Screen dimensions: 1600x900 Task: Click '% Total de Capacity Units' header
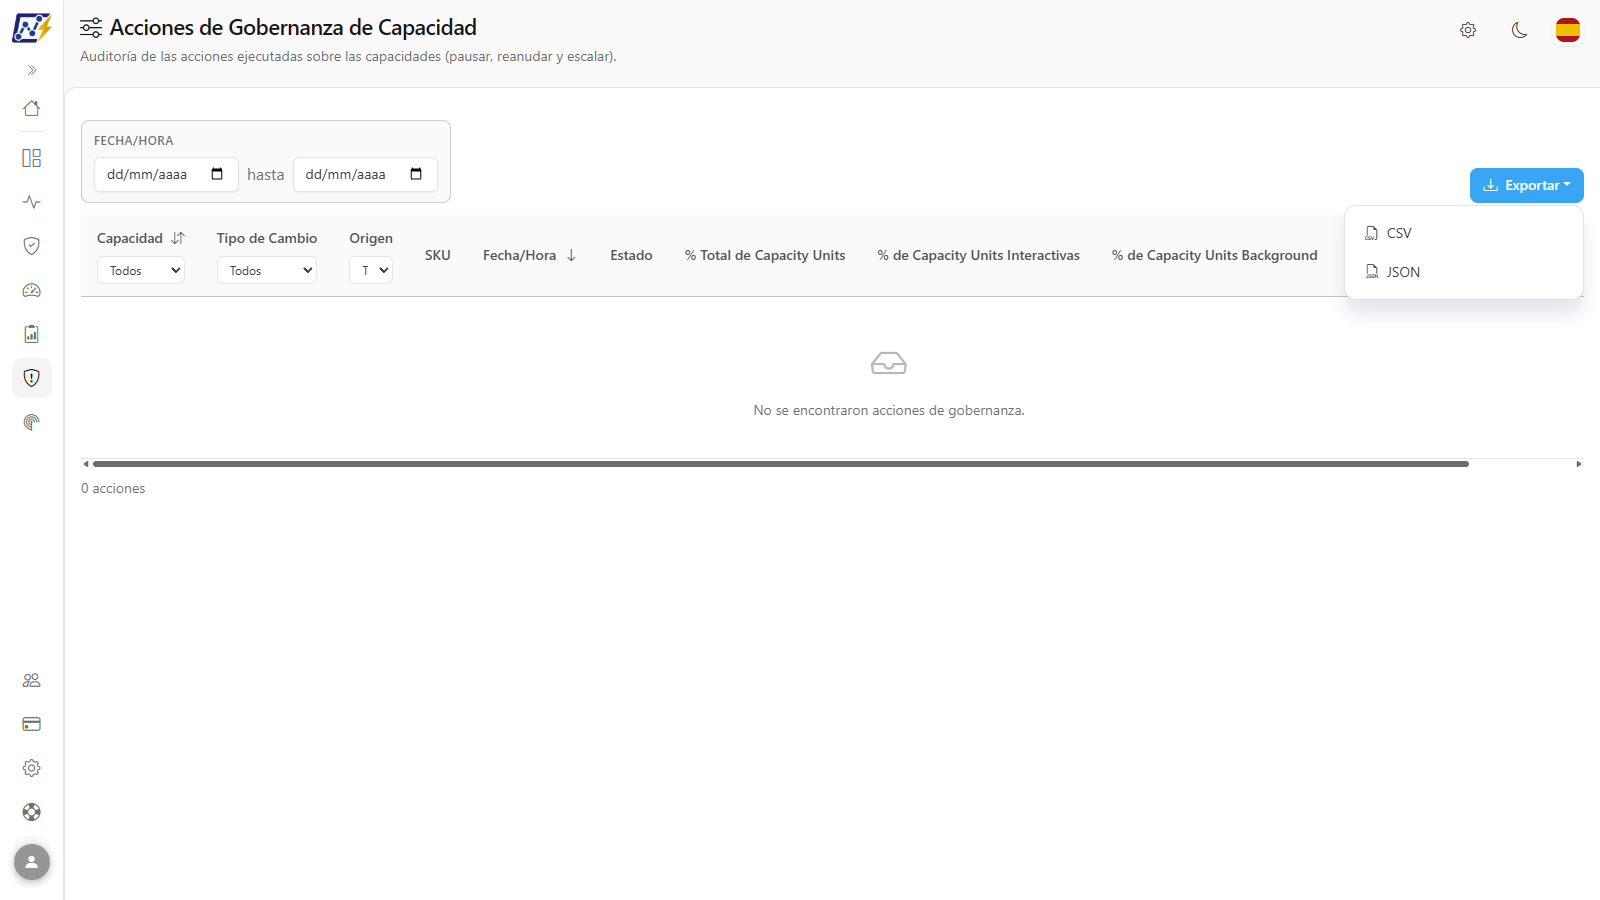click(765, 255)
